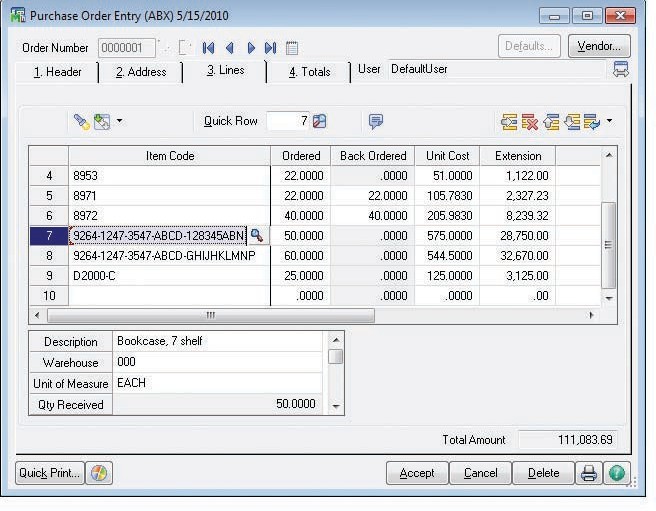The image size is (656, 511).
Task: Click the Delete button
Action: (543, 473)
